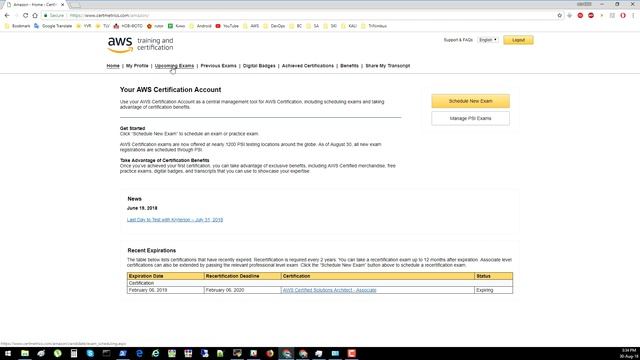Screen dimensions: 640x360
Task: Open the Share My Transcript menu item
Action: pos(388,66)
